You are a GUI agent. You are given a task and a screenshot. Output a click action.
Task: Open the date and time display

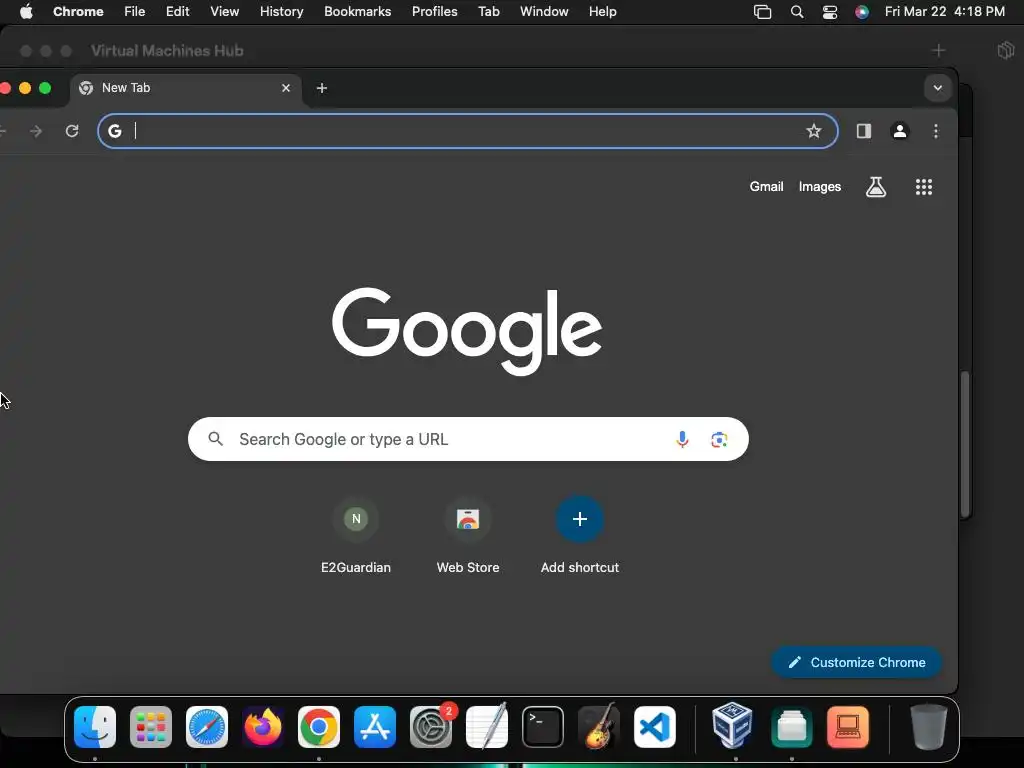point(944,12)
